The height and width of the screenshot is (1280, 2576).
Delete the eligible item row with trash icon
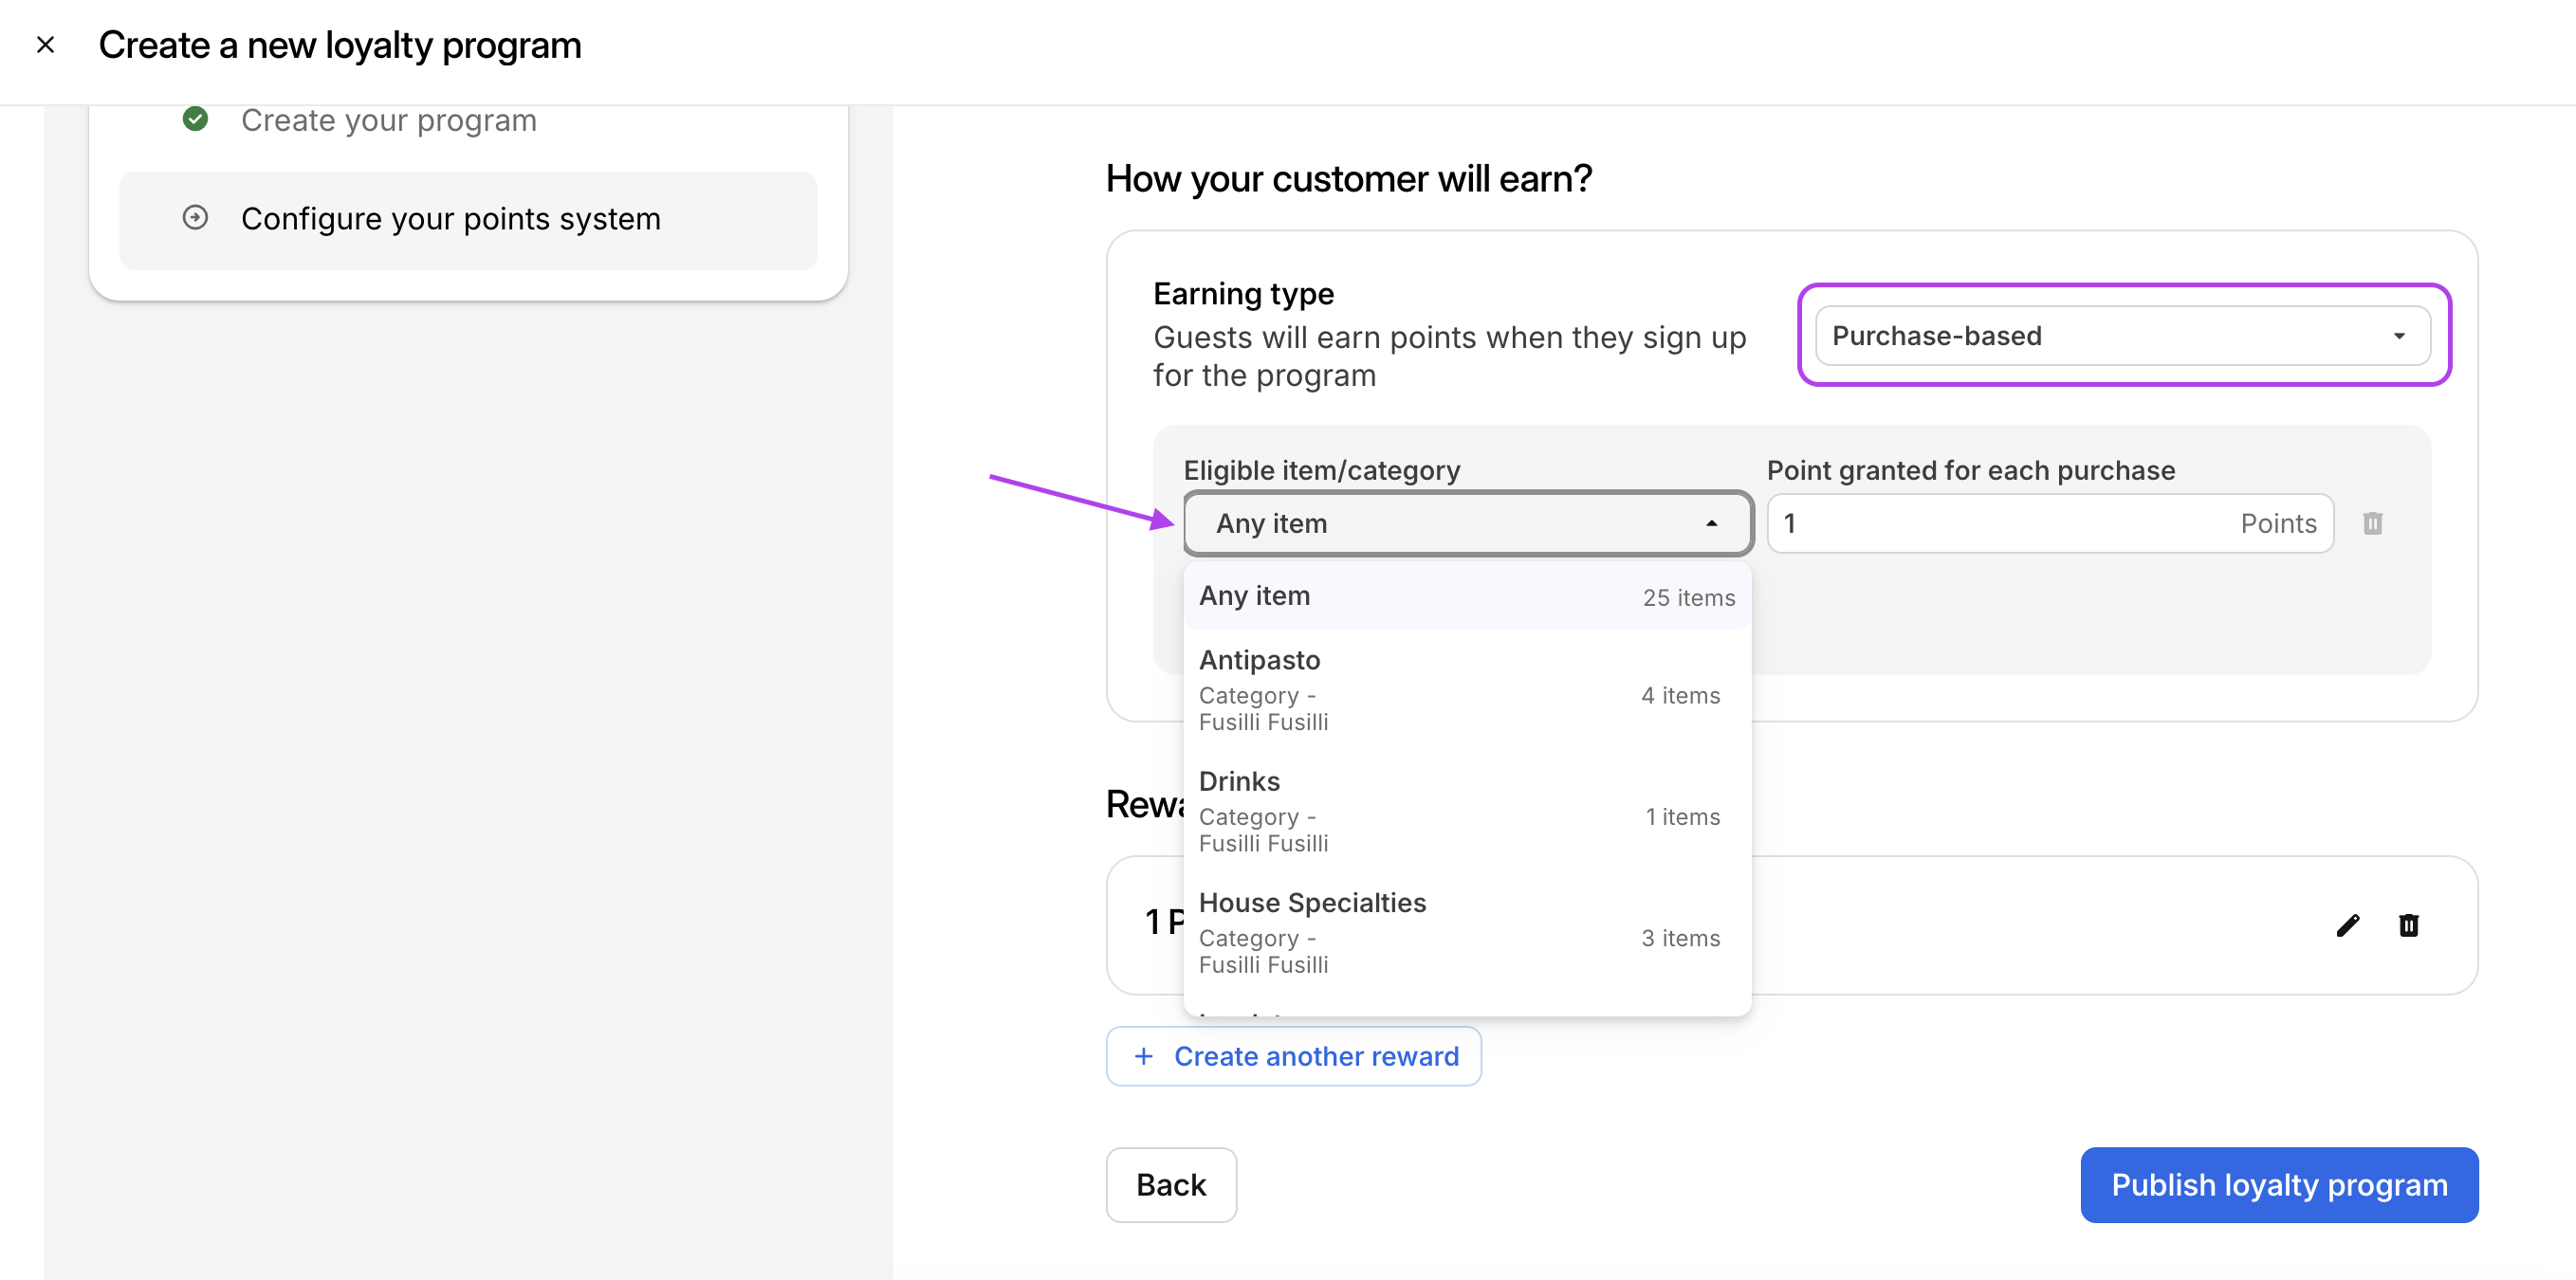tap(2372, 523)
